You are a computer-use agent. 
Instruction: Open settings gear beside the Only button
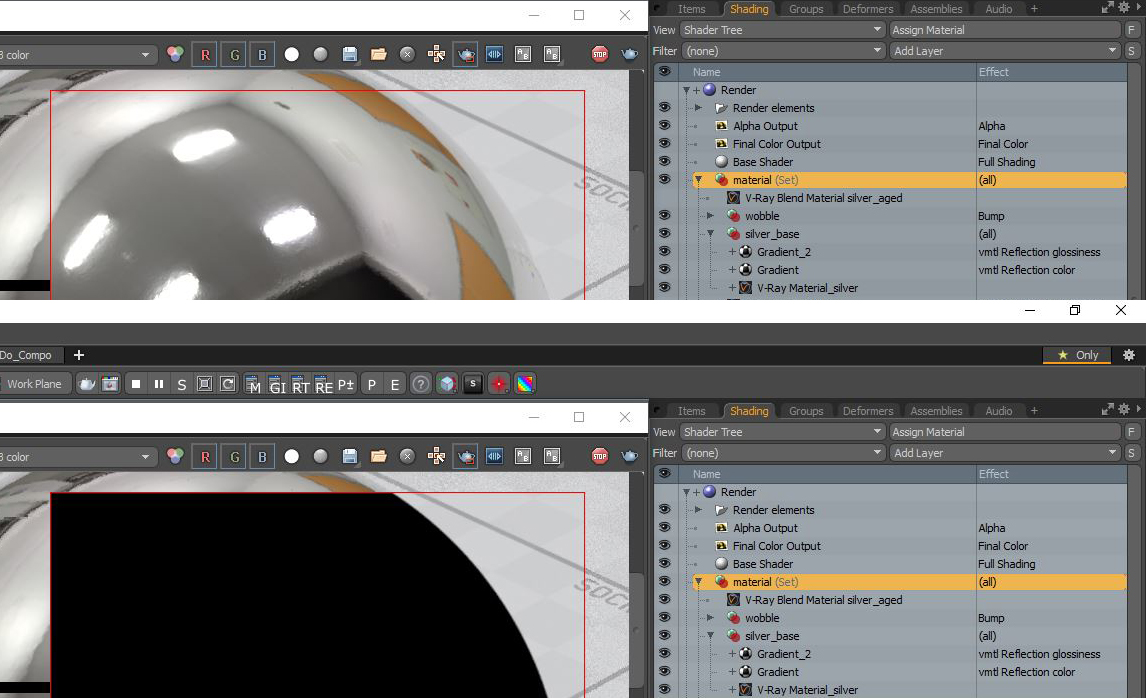click(x=1129, y=354)
